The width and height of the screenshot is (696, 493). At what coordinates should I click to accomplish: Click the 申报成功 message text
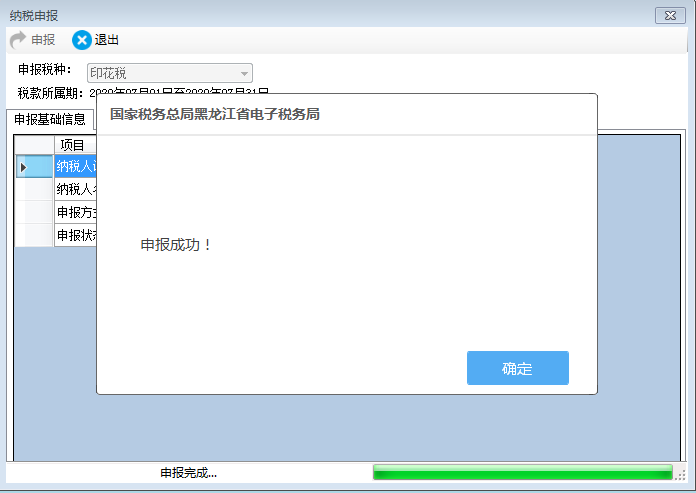(177, 244)
